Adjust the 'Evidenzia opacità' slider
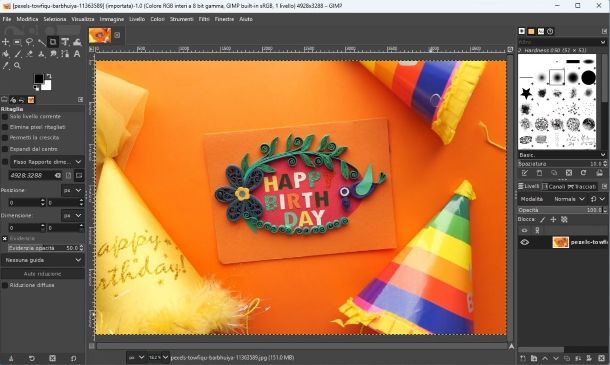 click(x=46, y=248)
